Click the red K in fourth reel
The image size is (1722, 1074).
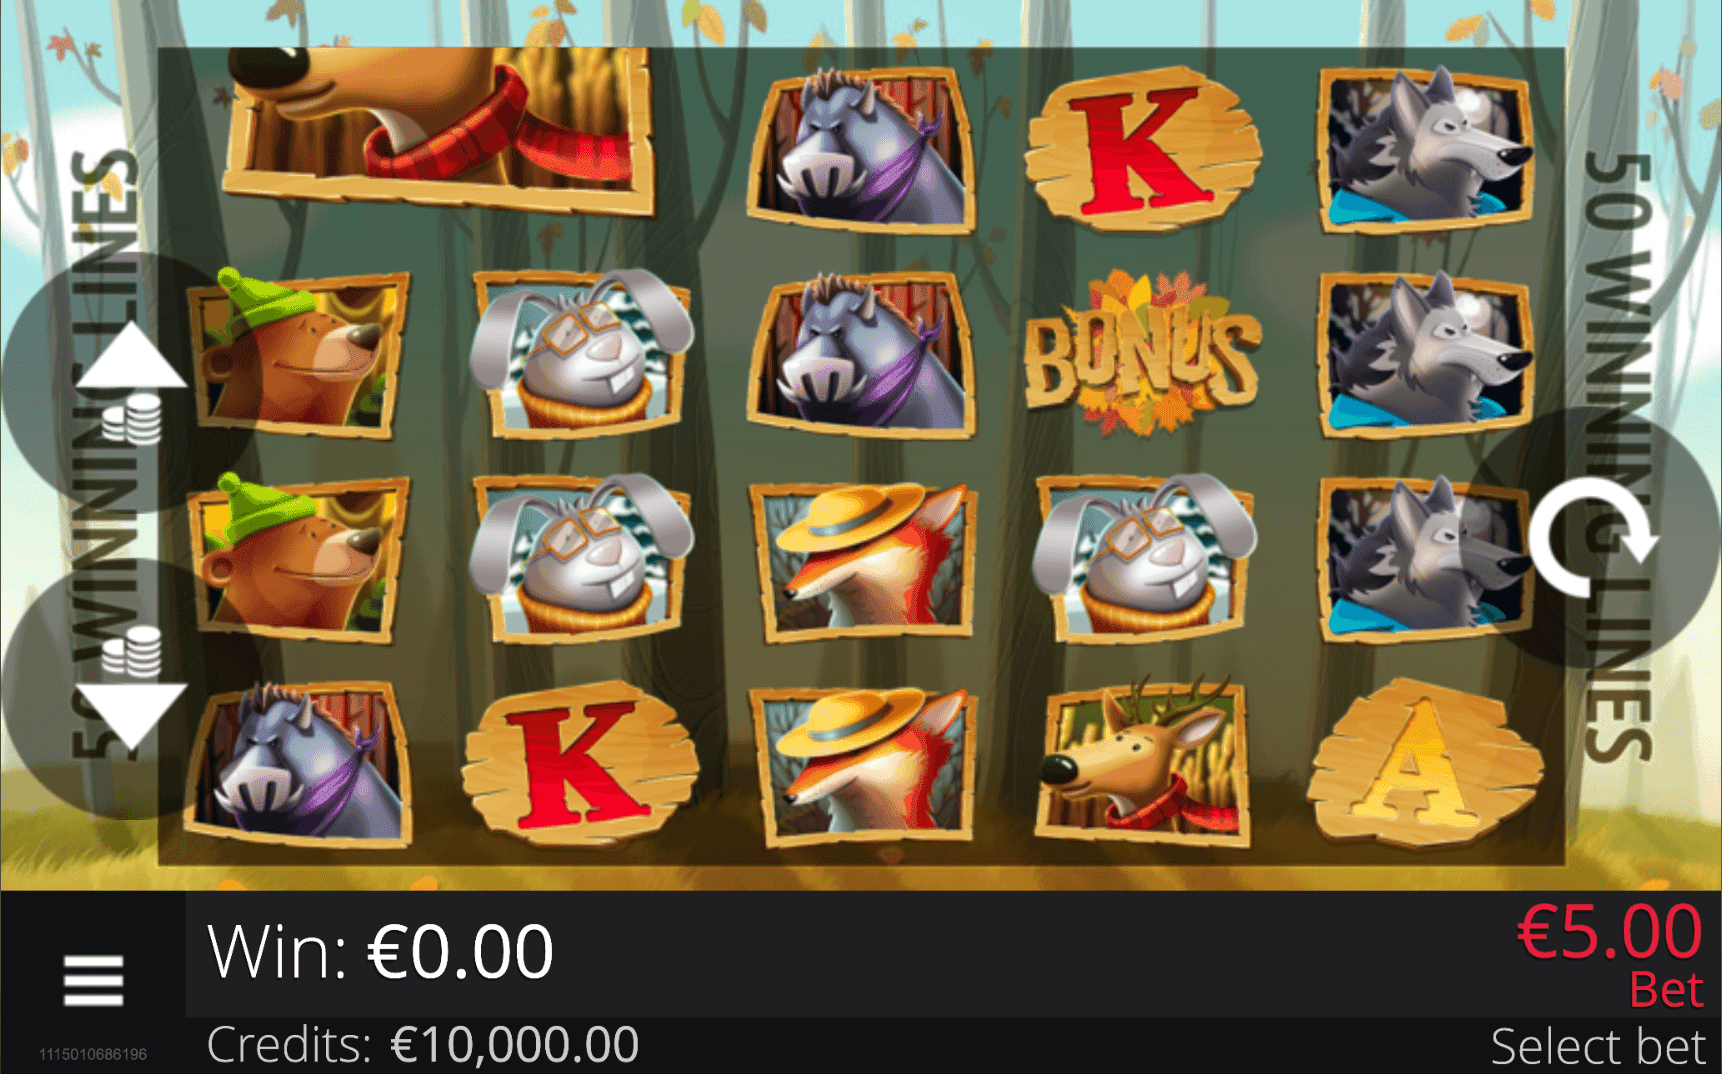click(x=1144, y=148)
